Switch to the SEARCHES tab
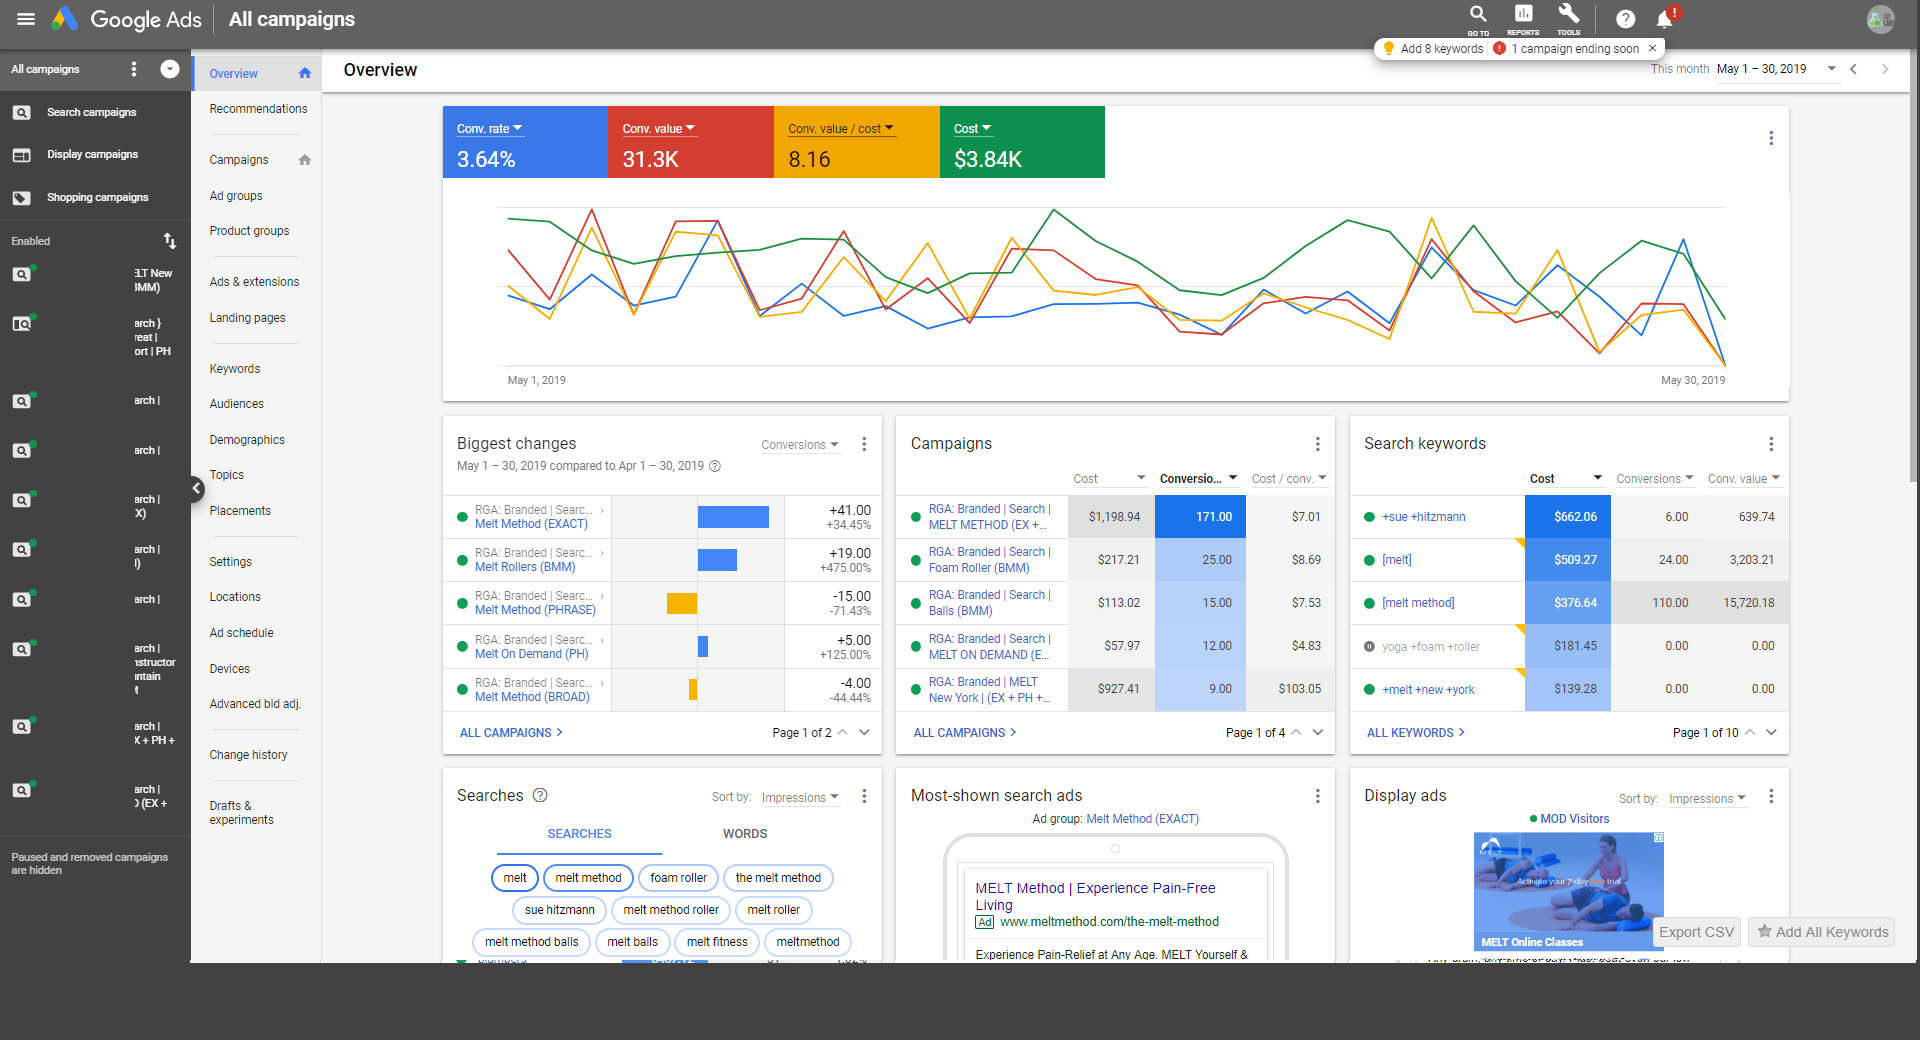Viewport: 1920px width, 1040px height. tap(579, 834)
